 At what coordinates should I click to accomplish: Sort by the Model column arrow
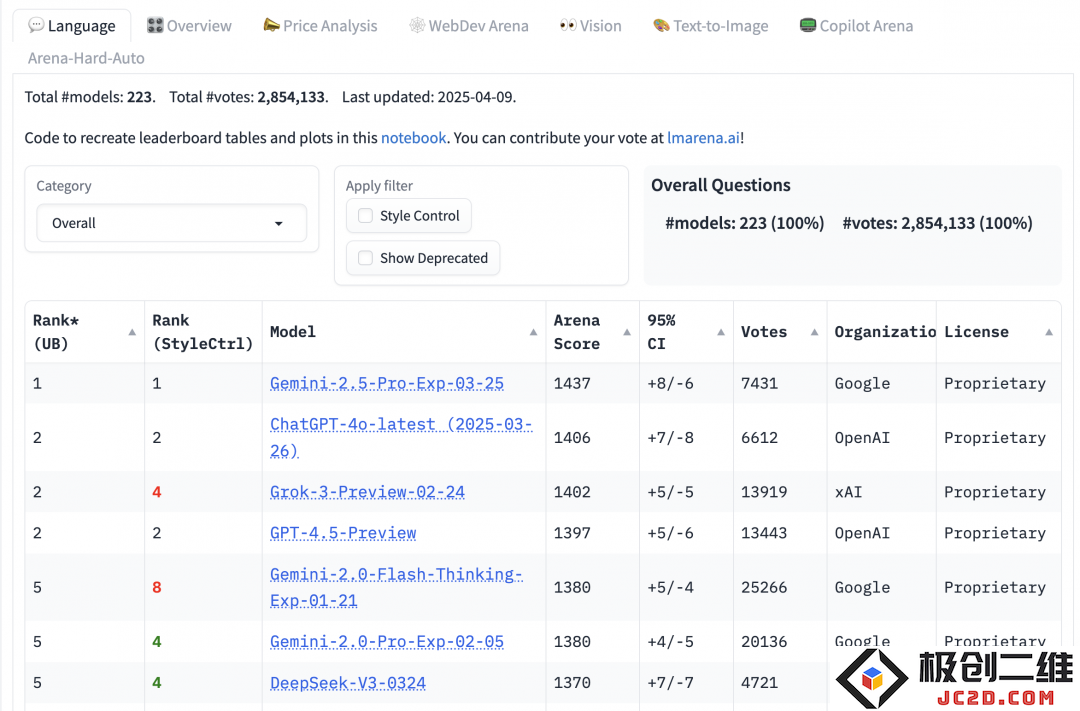pos(533,332)
